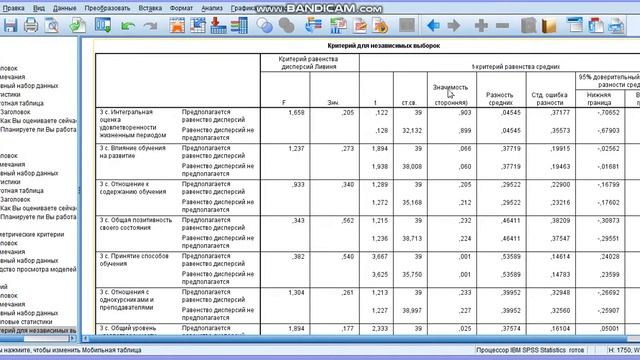Click the Export output icon
The image size is (640, 360).
pyautogui.click(x=78, y=26)
